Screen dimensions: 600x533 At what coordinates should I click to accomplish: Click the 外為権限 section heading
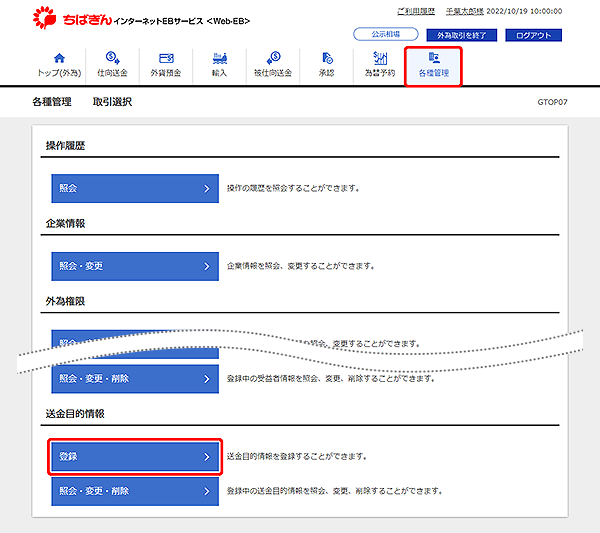pos(65,302)
